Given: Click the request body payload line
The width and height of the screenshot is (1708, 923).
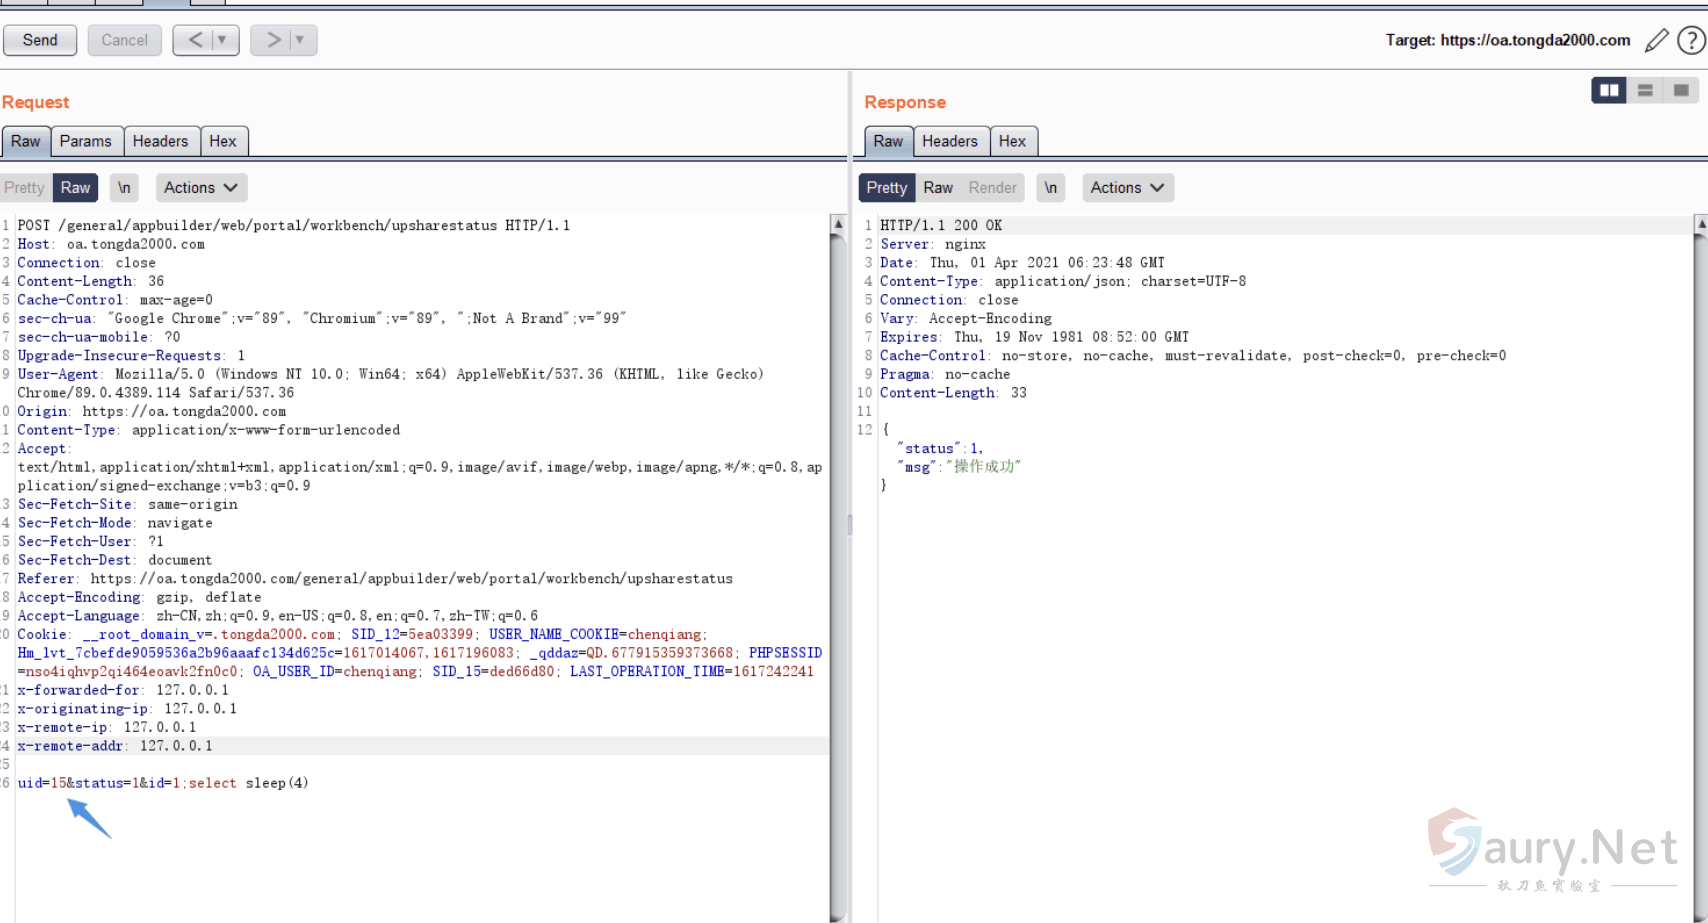Looking at the screenshot, I should click(x=163, y=783).
